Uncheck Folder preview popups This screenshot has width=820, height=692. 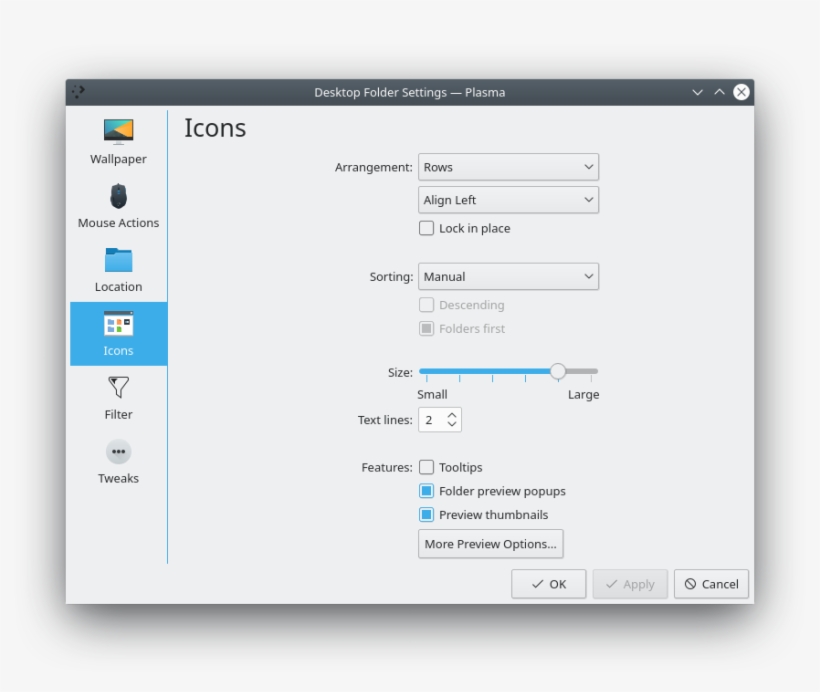[x=427, y=491]
